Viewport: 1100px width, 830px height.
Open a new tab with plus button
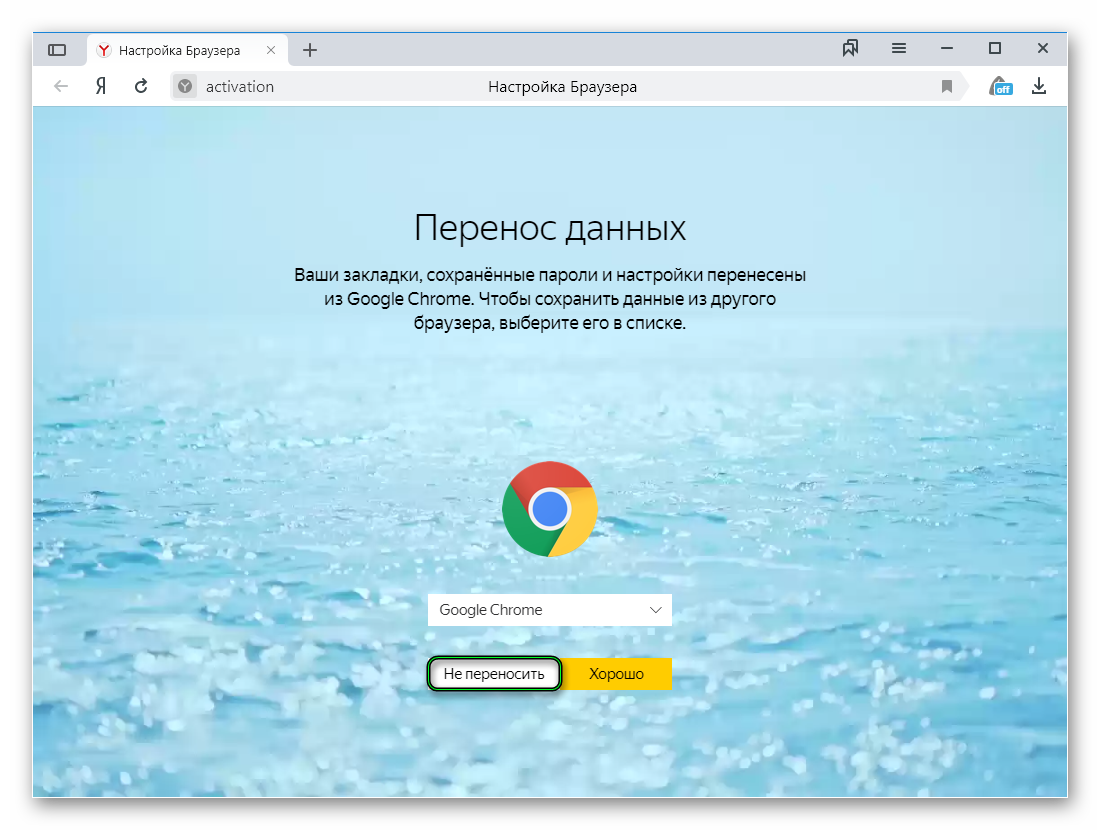pyautogui.click(x=309, y=50)
